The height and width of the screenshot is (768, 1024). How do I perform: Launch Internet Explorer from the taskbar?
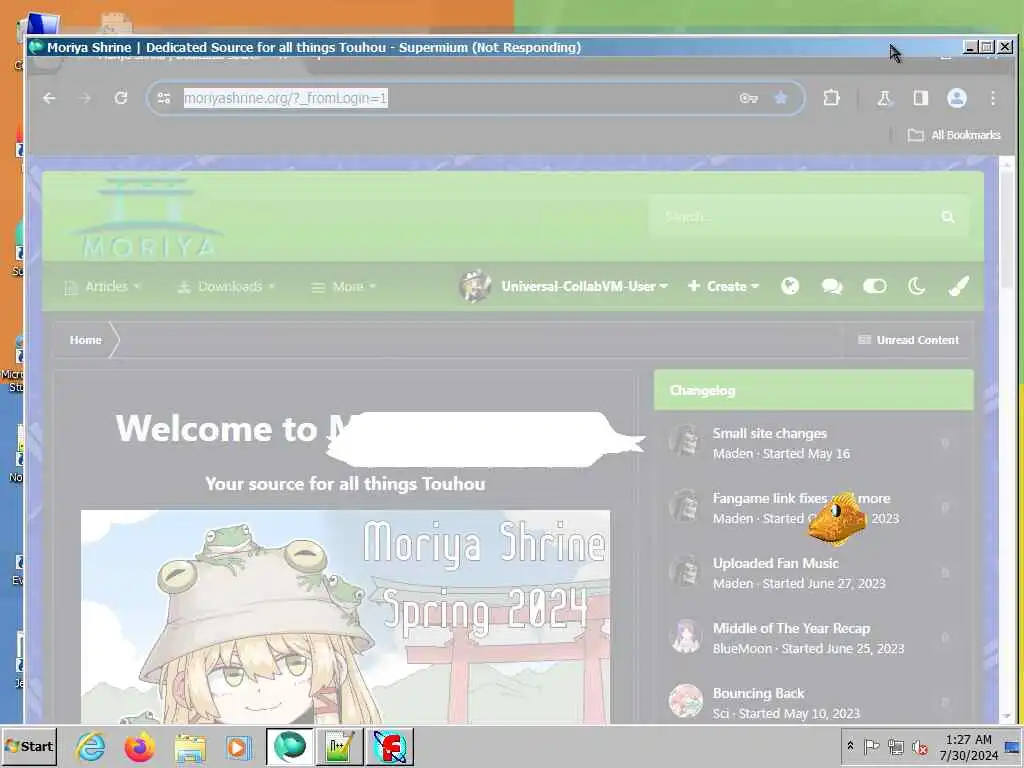point(90,747)
